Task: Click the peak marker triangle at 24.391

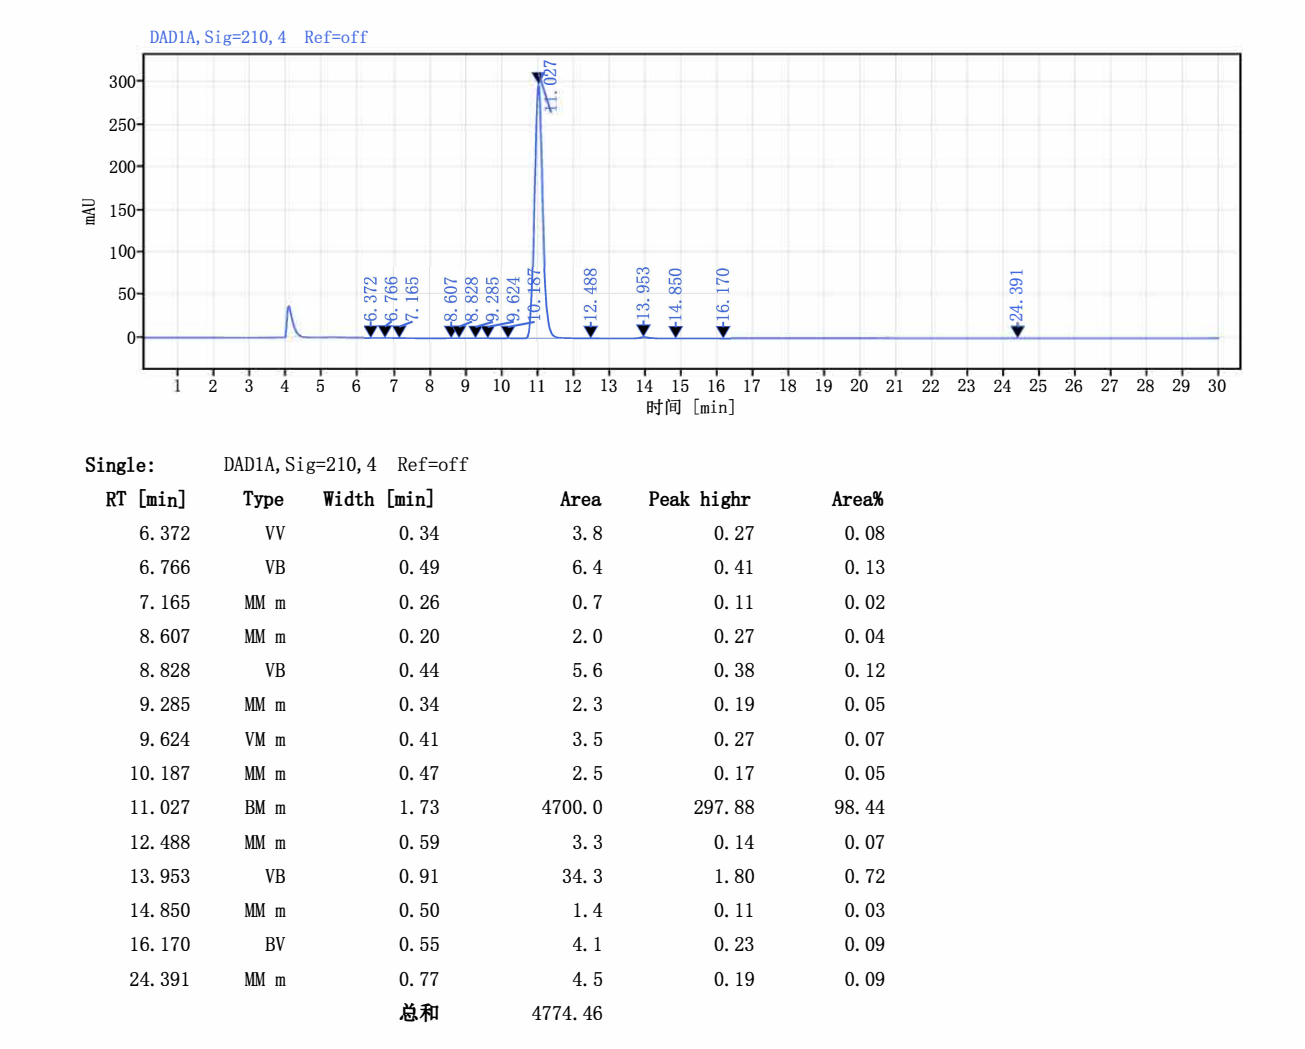Action: [1017, 331]
